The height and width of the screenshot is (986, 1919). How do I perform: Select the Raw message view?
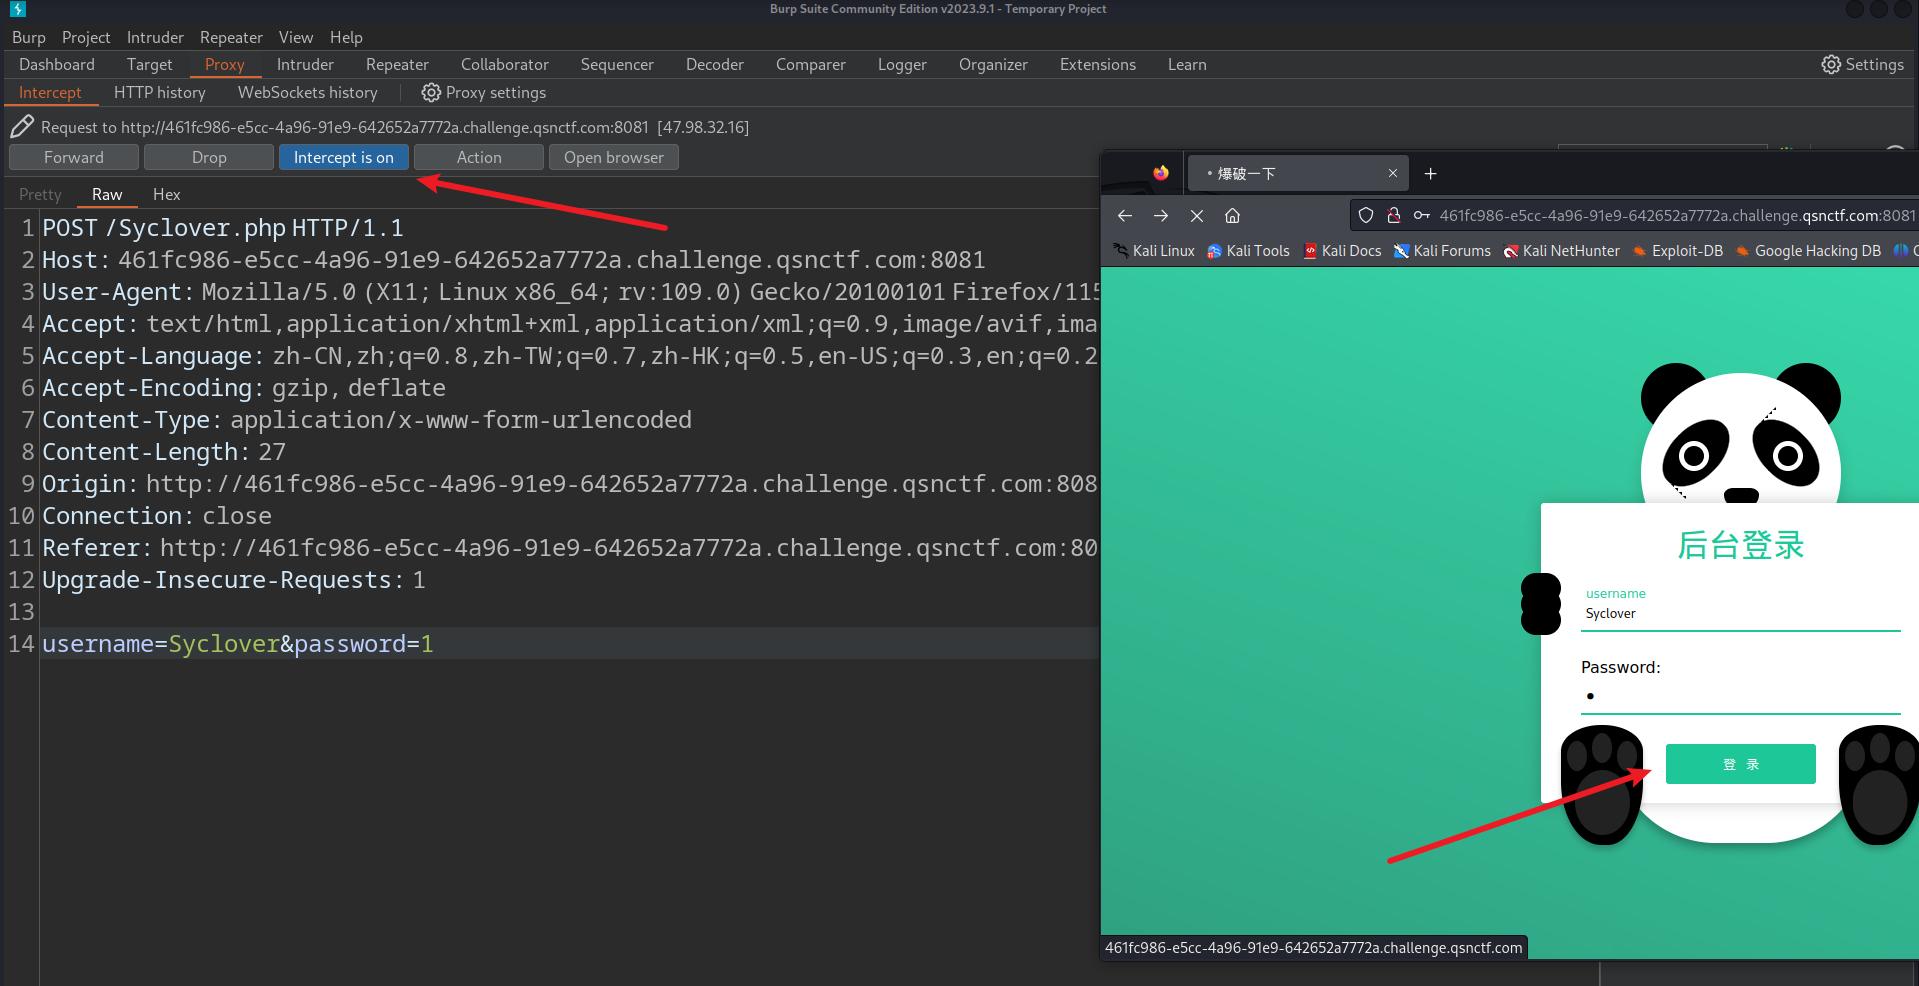coord(107,194)
